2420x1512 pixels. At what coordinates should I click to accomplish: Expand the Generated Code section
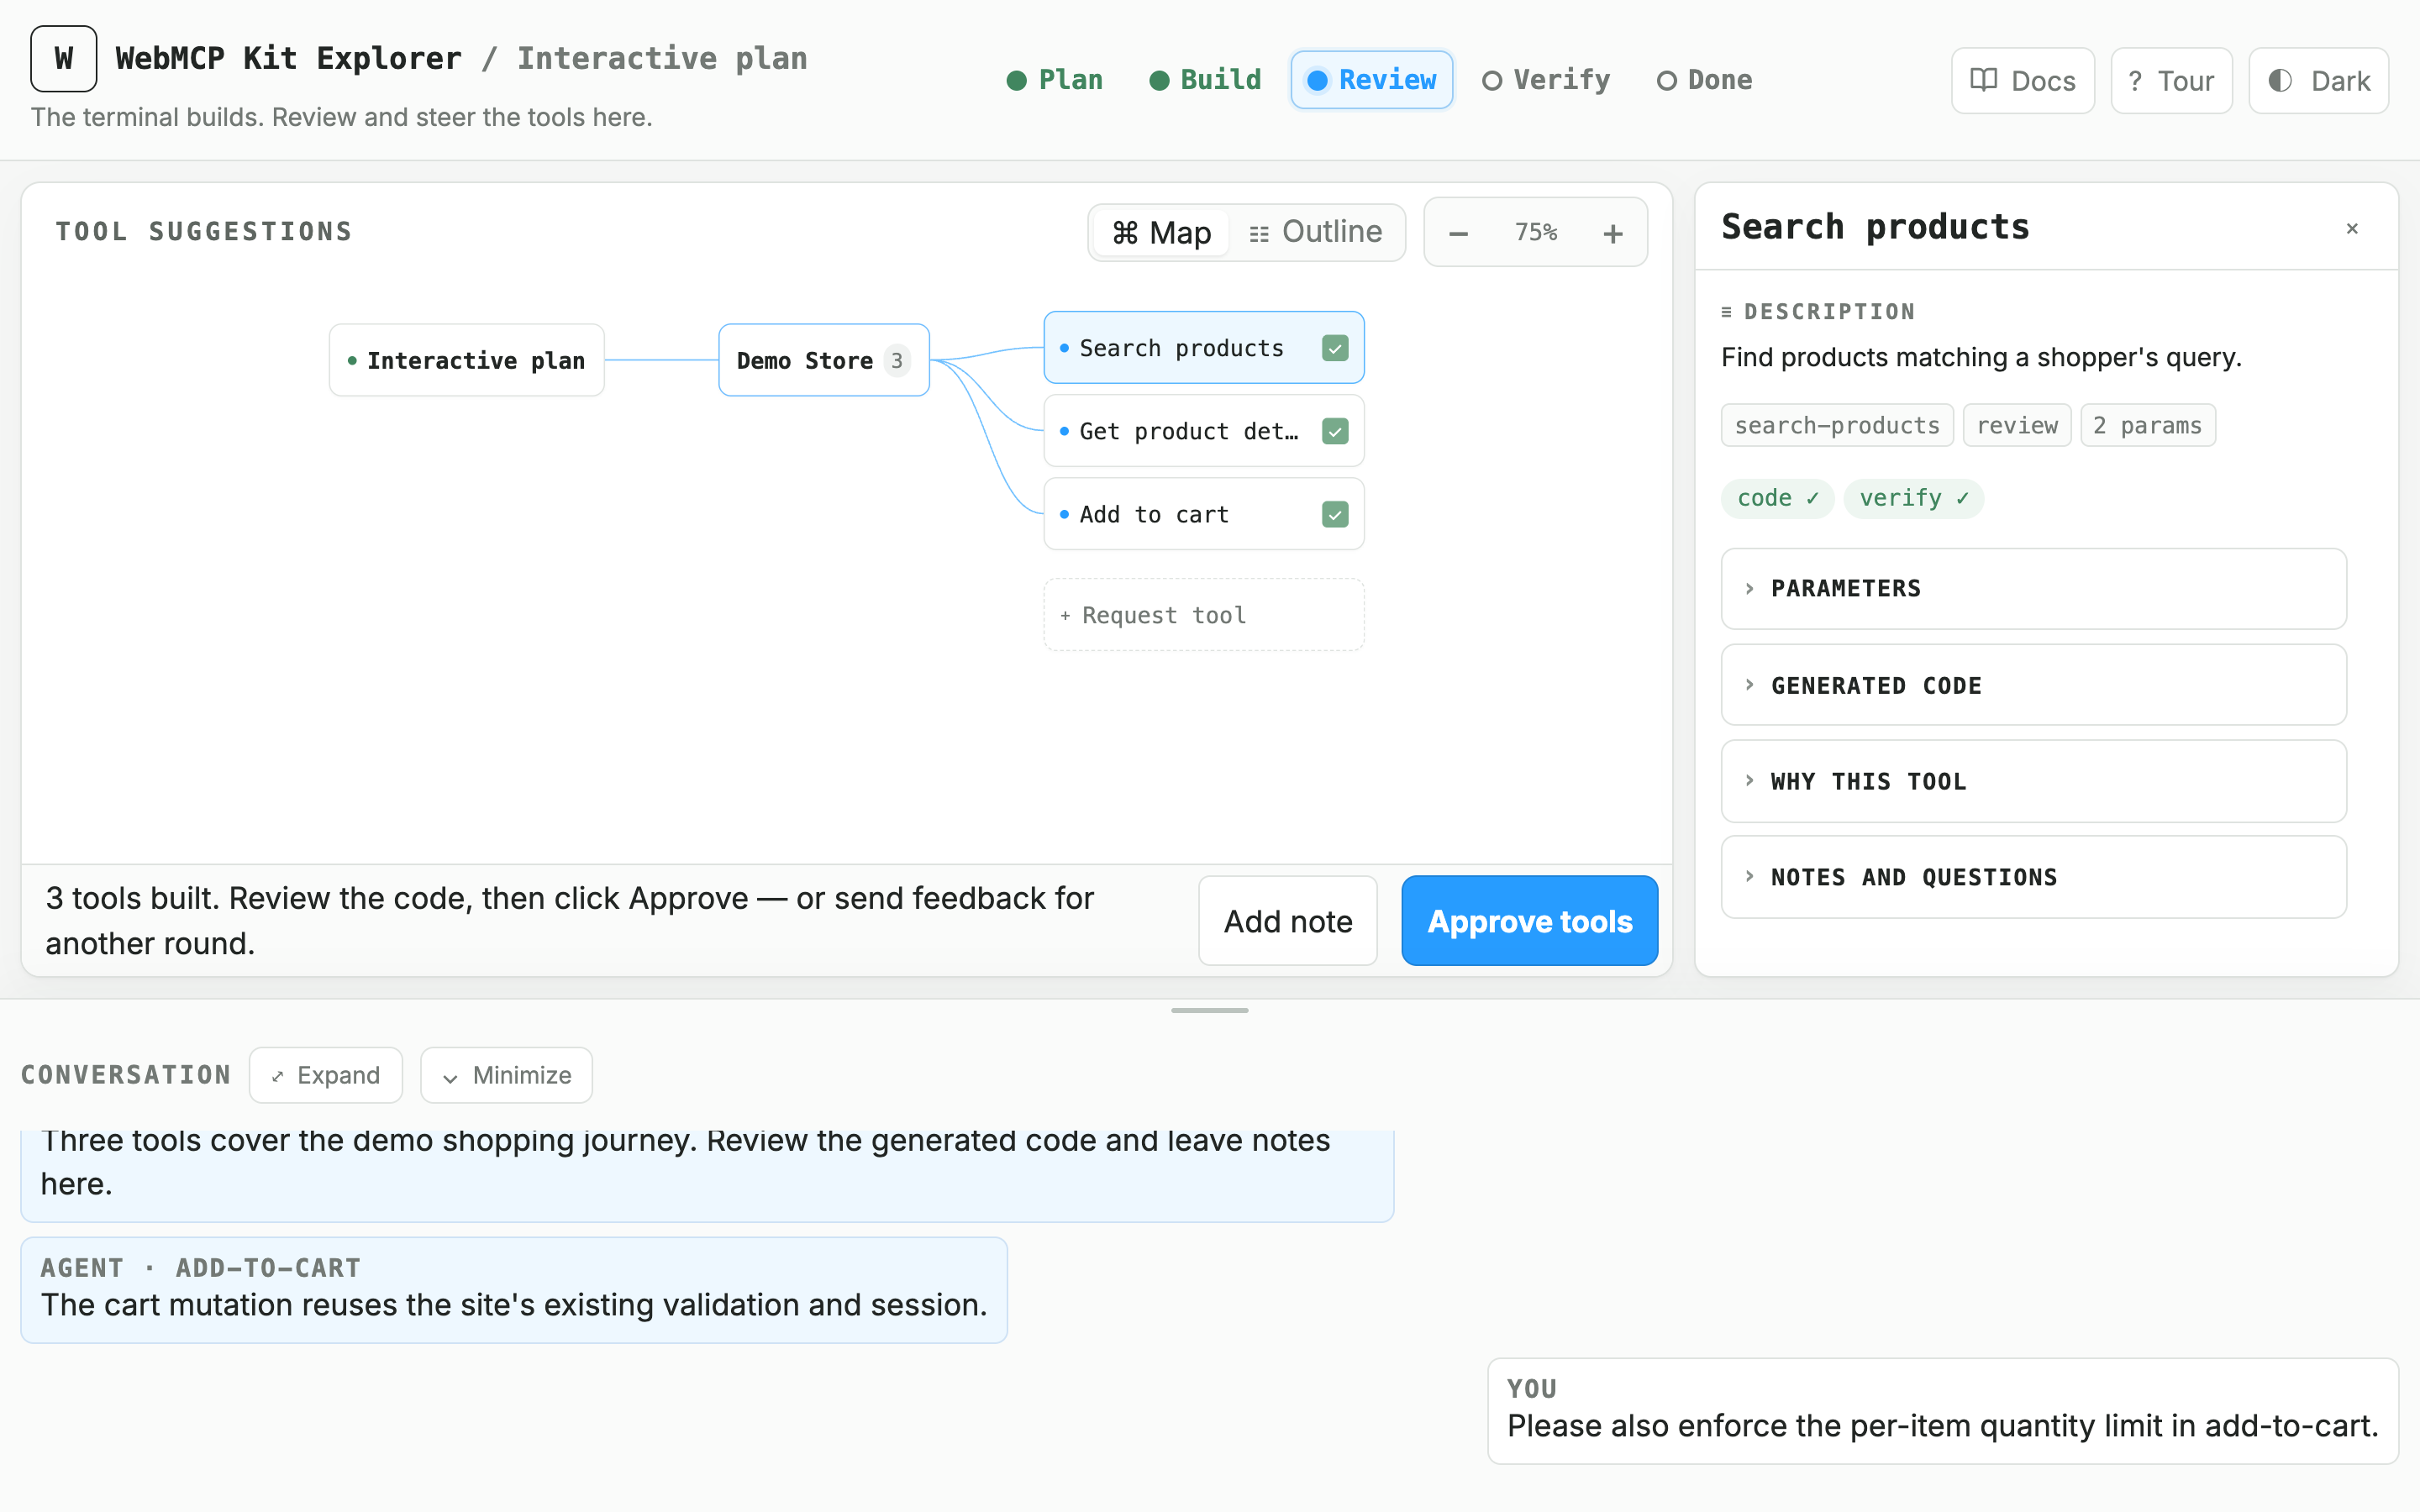pos(2033,686)
